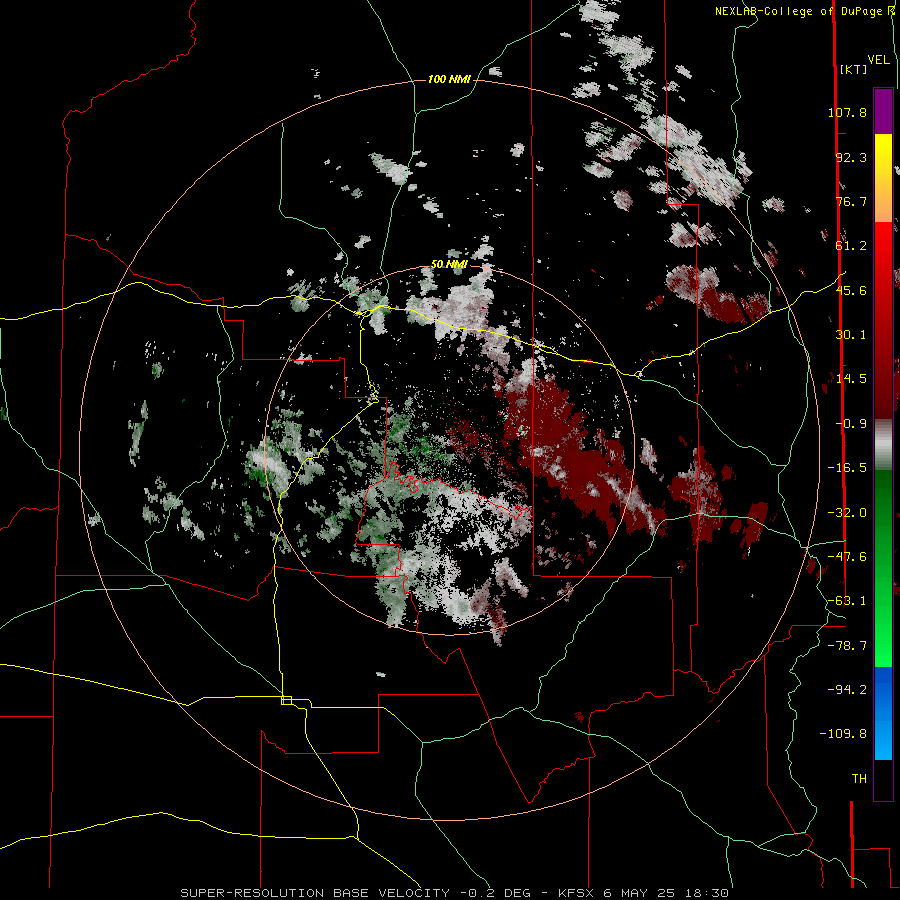The height and width of the screenshot is (900, 900).
Task: Click the 50 NMI range ring label
Action: tap(449, 264)
